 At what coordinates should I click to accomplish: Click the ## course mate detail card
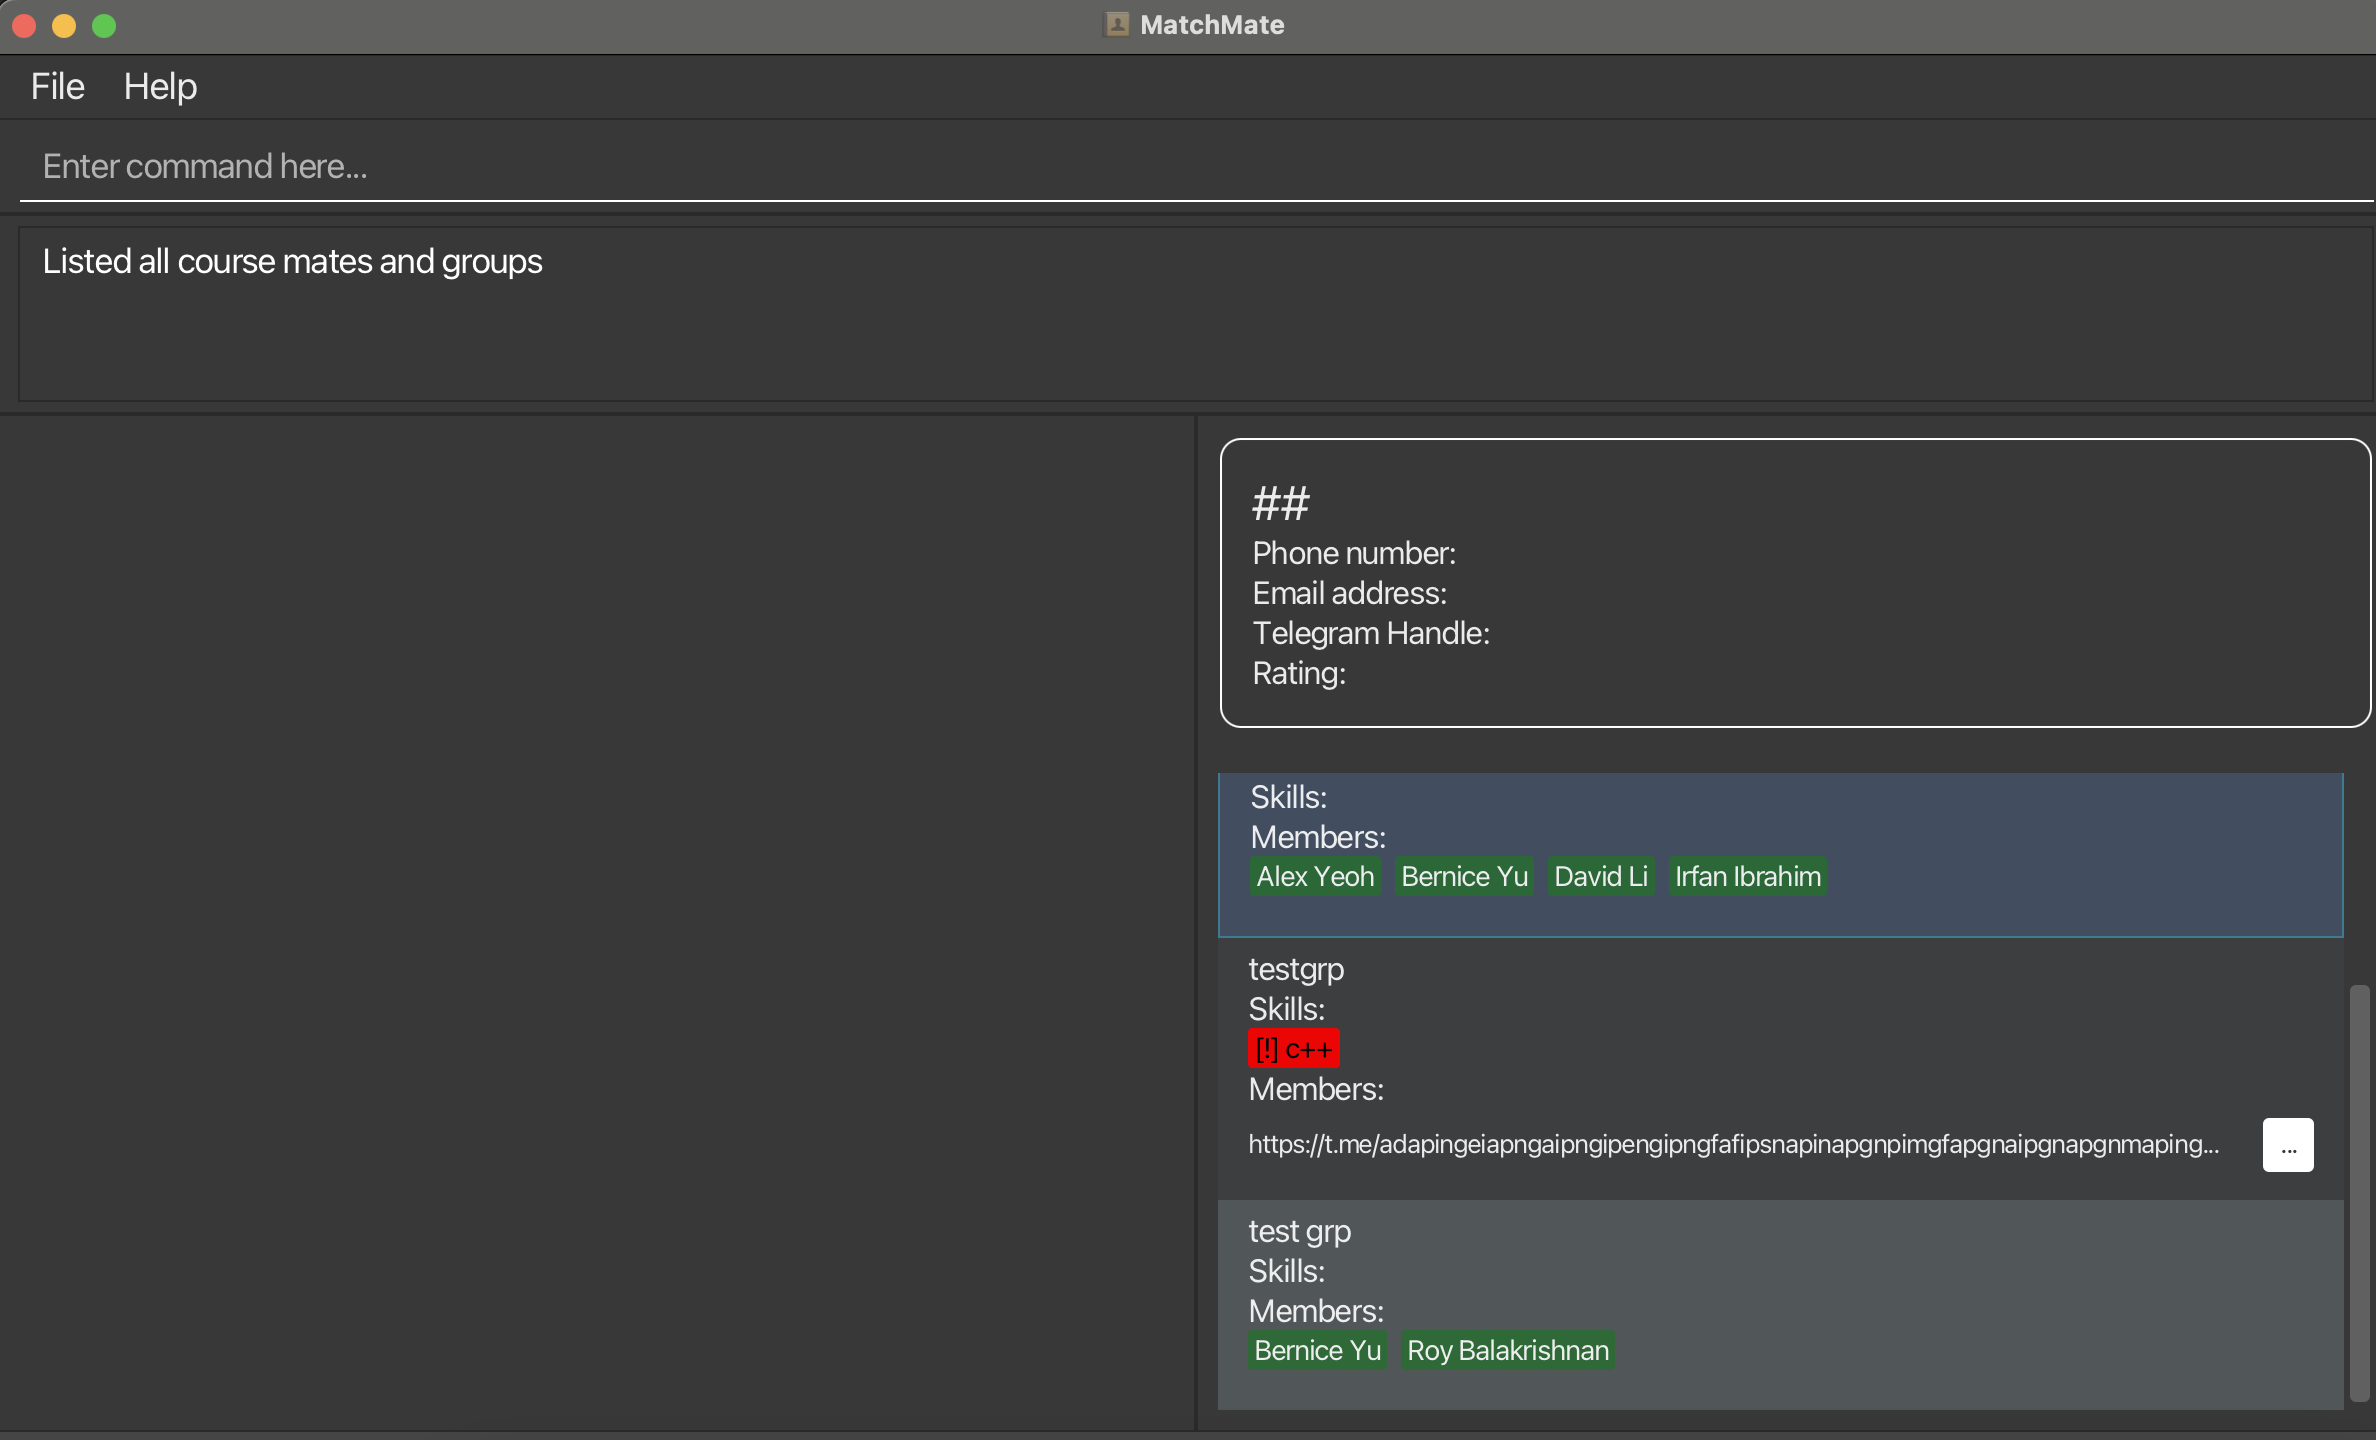[1794, 583]
